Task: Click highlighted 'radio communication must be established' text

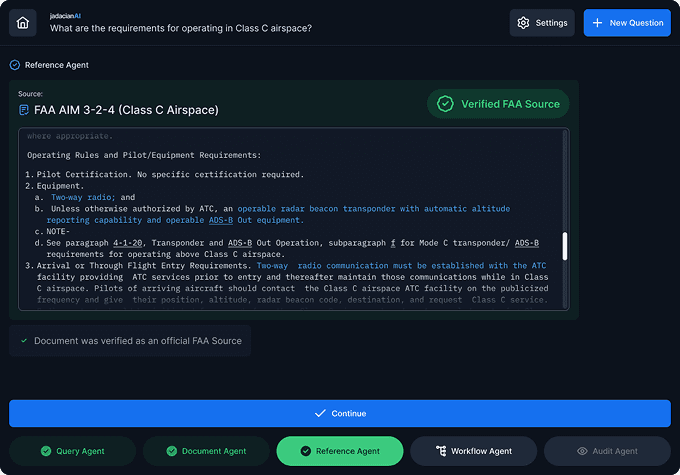Action: [x=391, y=265]
